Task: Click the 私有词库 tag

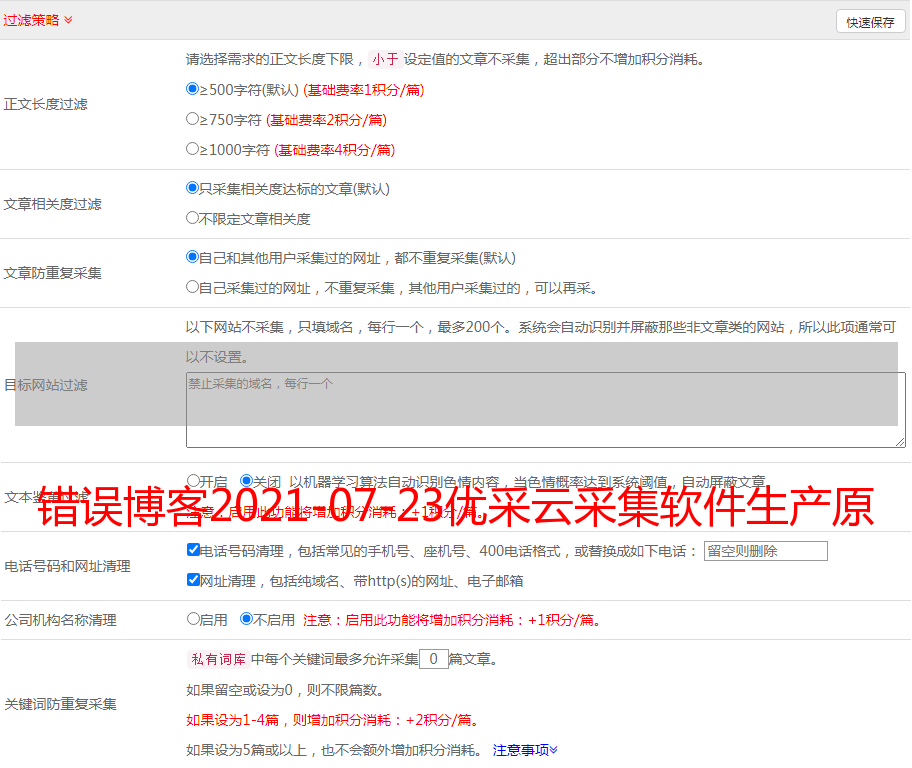Action: point(219,659)
